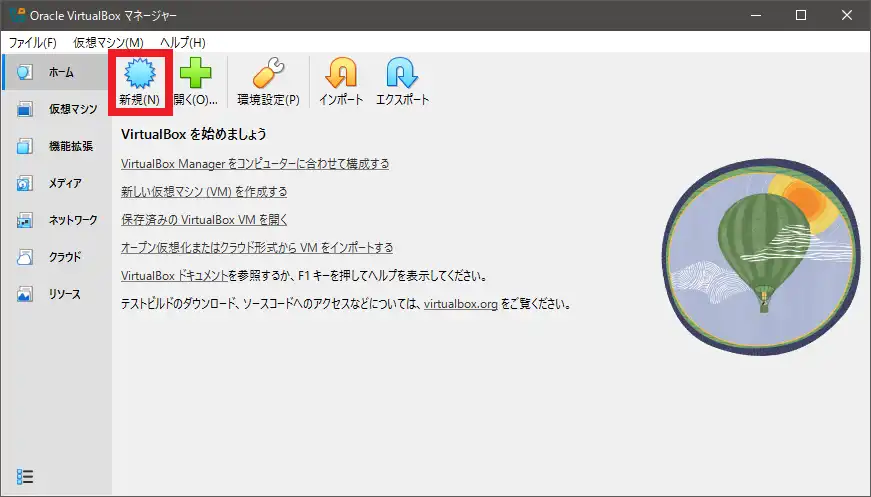The height and width of the screenshot is (497, 871).
Task: Click the blue Export (エクスポート) arrow icon
Action: (x=402, y=73)
